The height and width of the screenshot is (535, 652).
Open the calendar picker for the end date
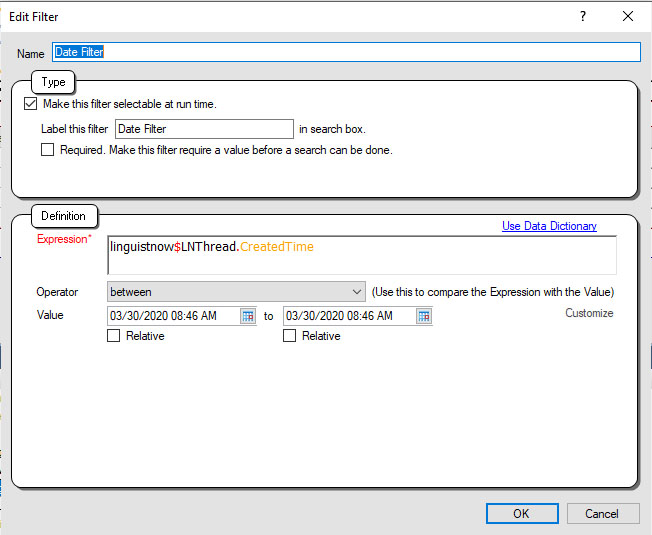click(x=423, y=316)
